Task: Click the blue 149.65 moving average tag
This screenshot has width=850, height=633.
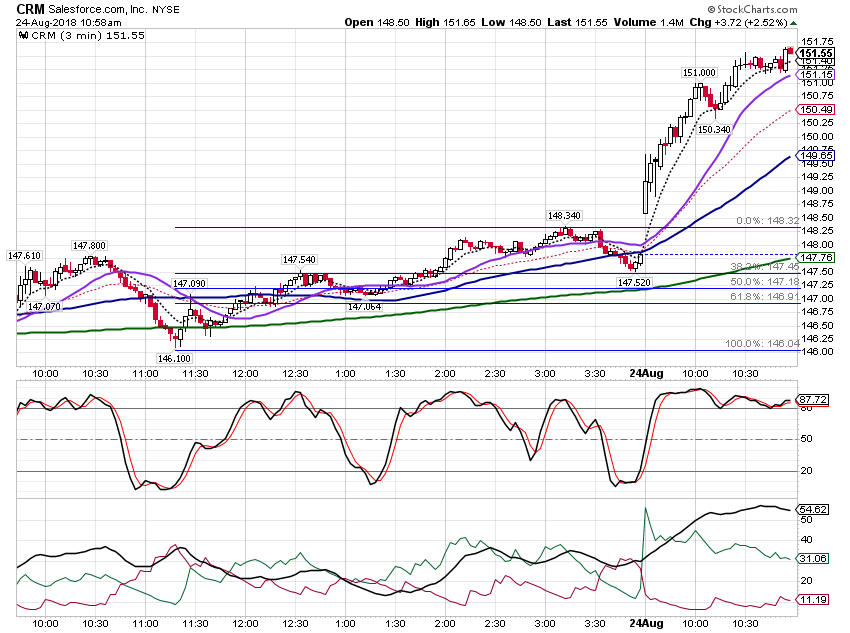Action: 816,156
